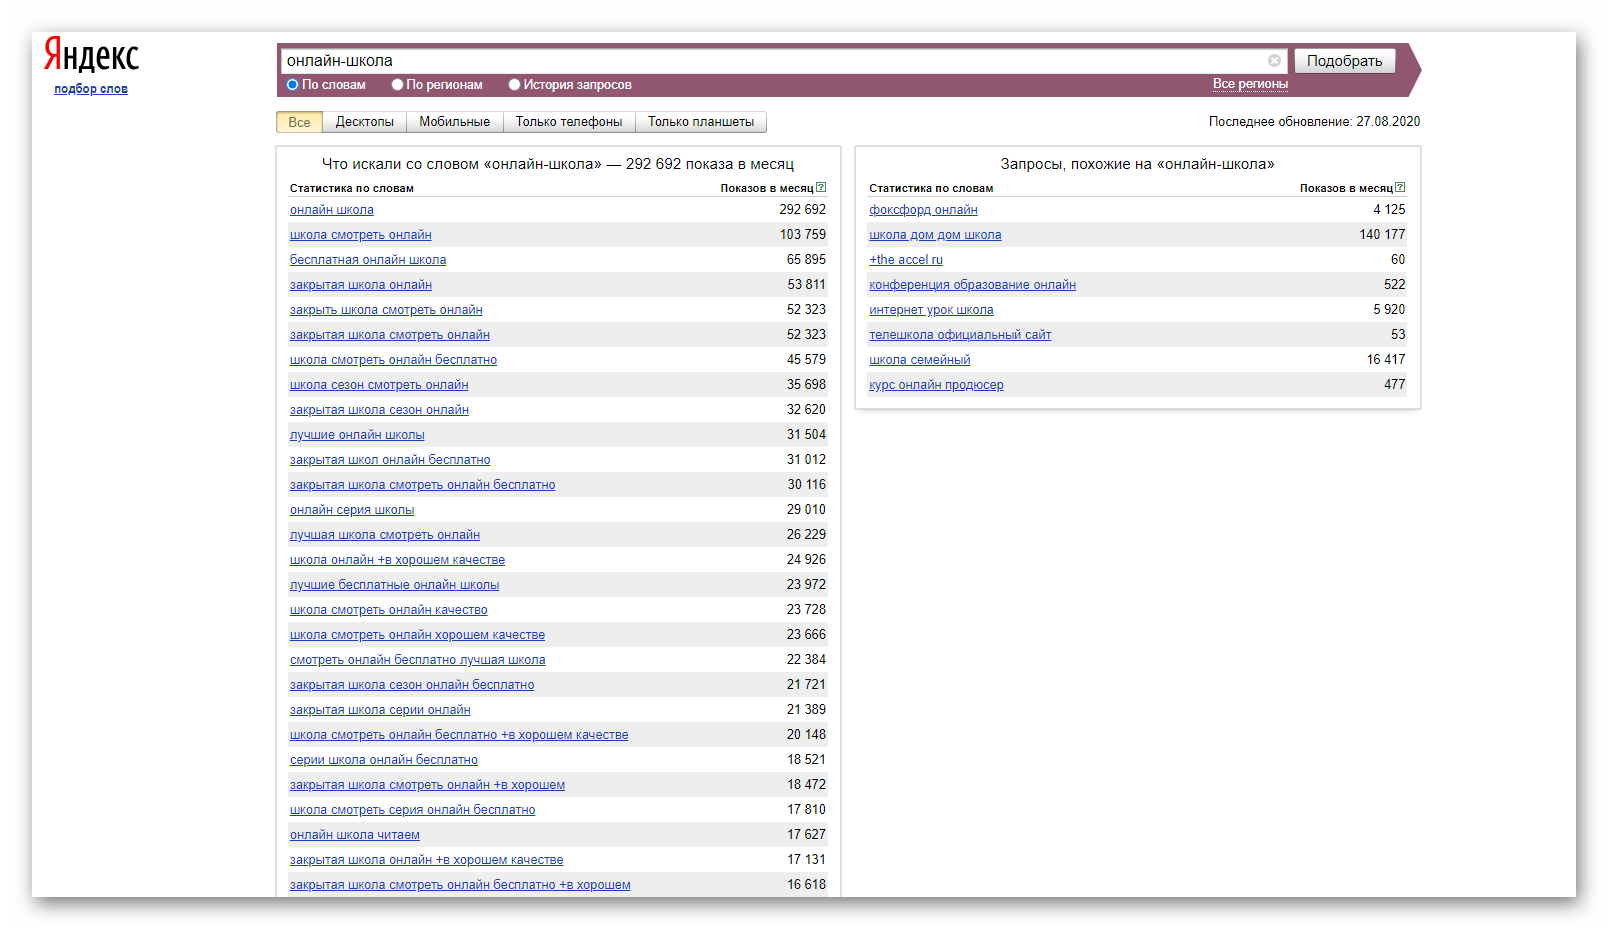Screen dimensions: 1608x929
Task: Open телешкола официальный сайт link
Action: (x=960, y=335)
